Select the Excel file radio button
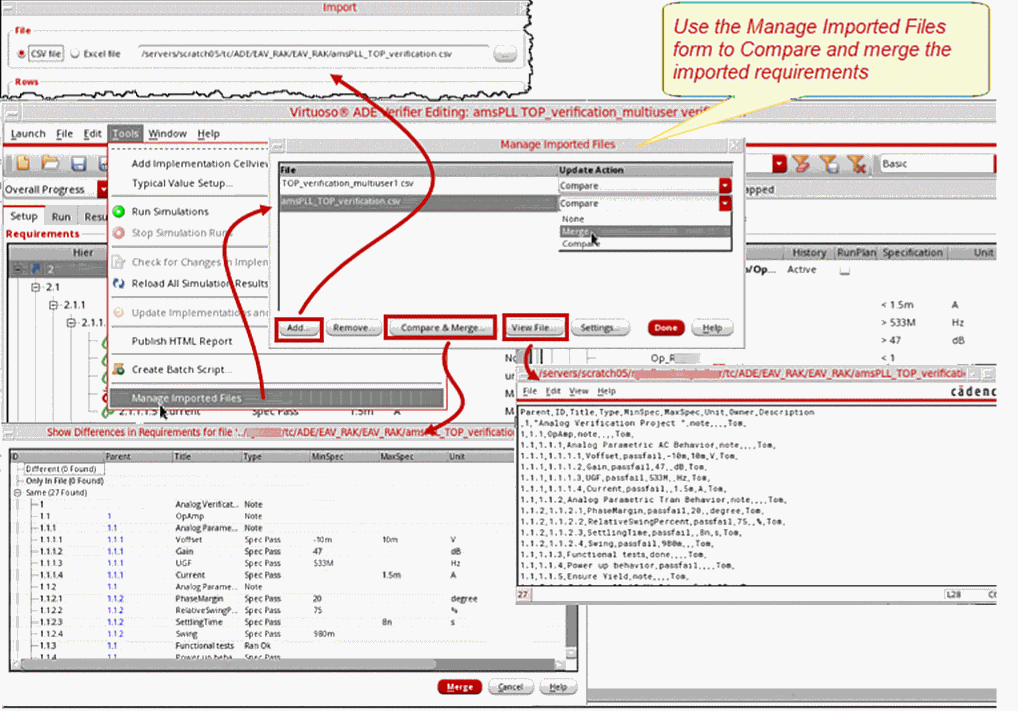This screenshot has width=1018, height=711. pyautogui.click(x=75, y=54)
